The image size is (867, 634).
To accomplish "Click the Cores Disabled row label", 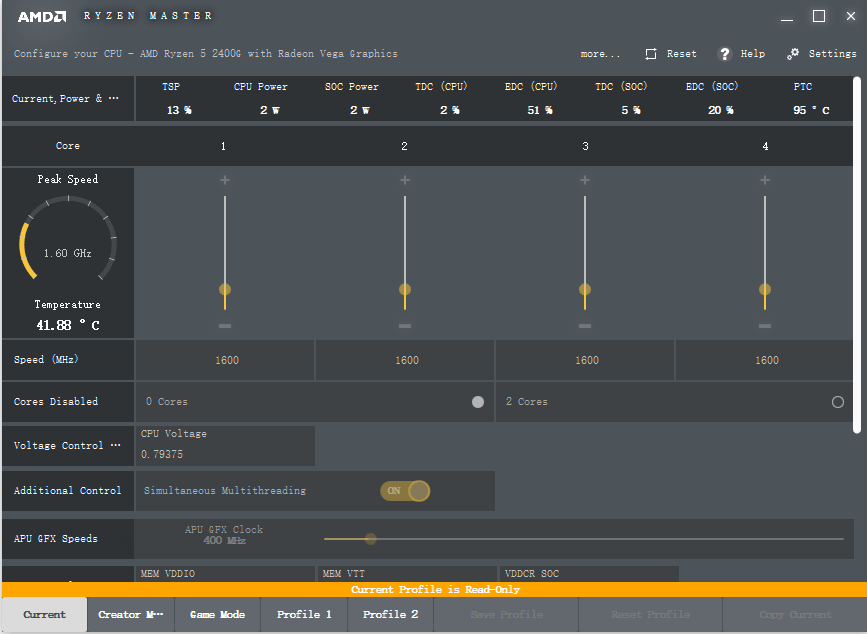I will pos(56,401).
